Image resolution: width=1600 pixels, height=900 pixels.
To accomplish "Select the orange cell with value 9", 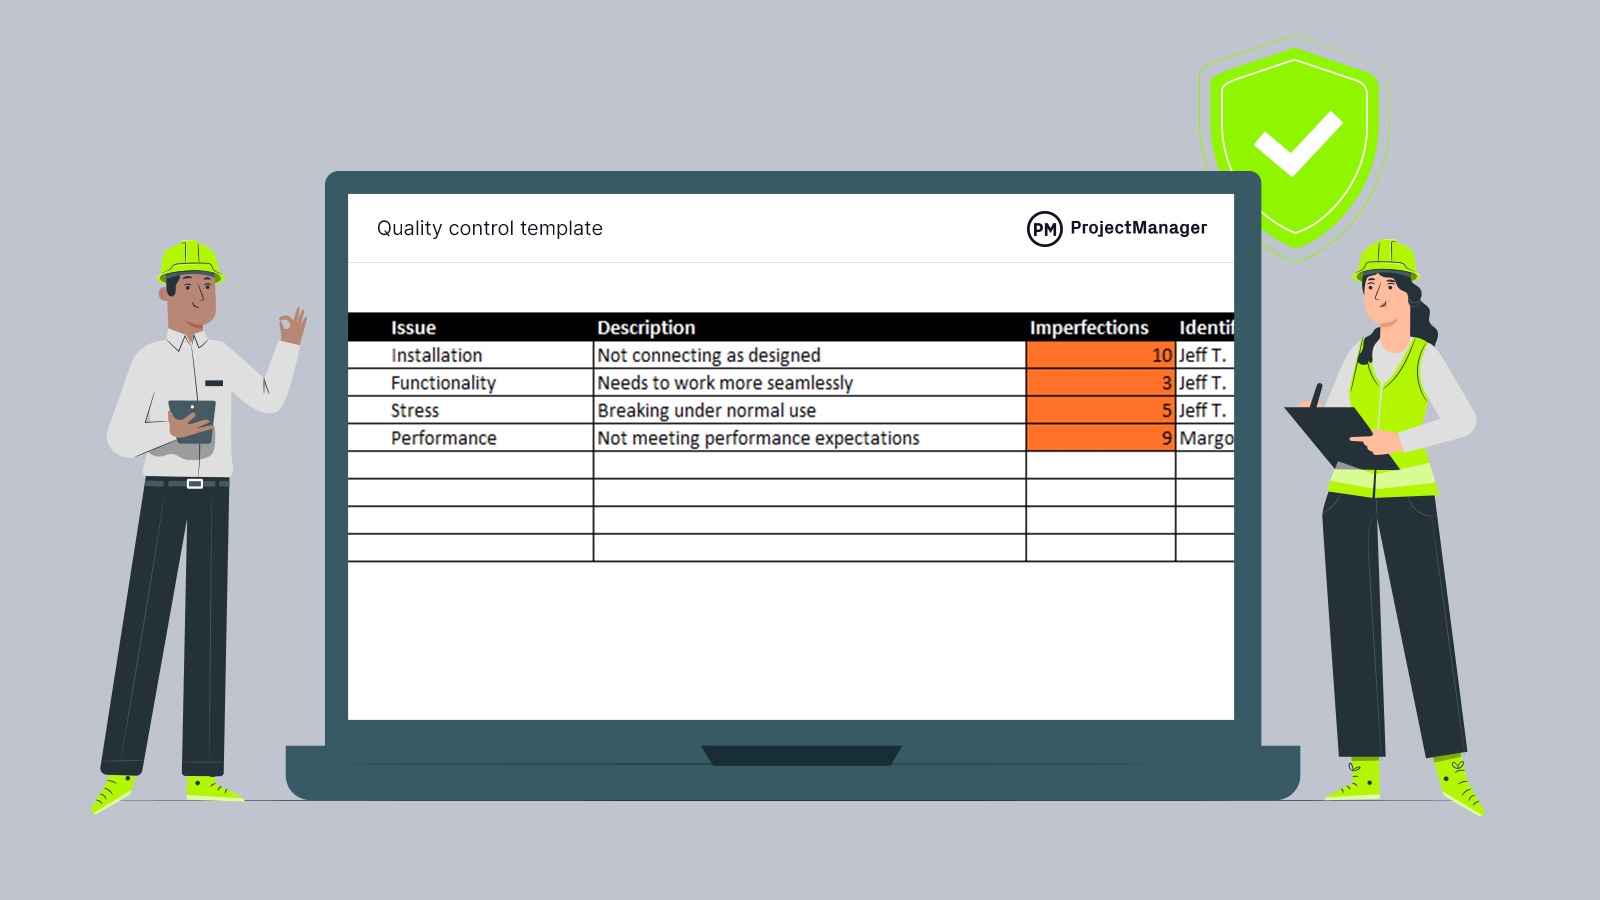I will point(1100,438).
